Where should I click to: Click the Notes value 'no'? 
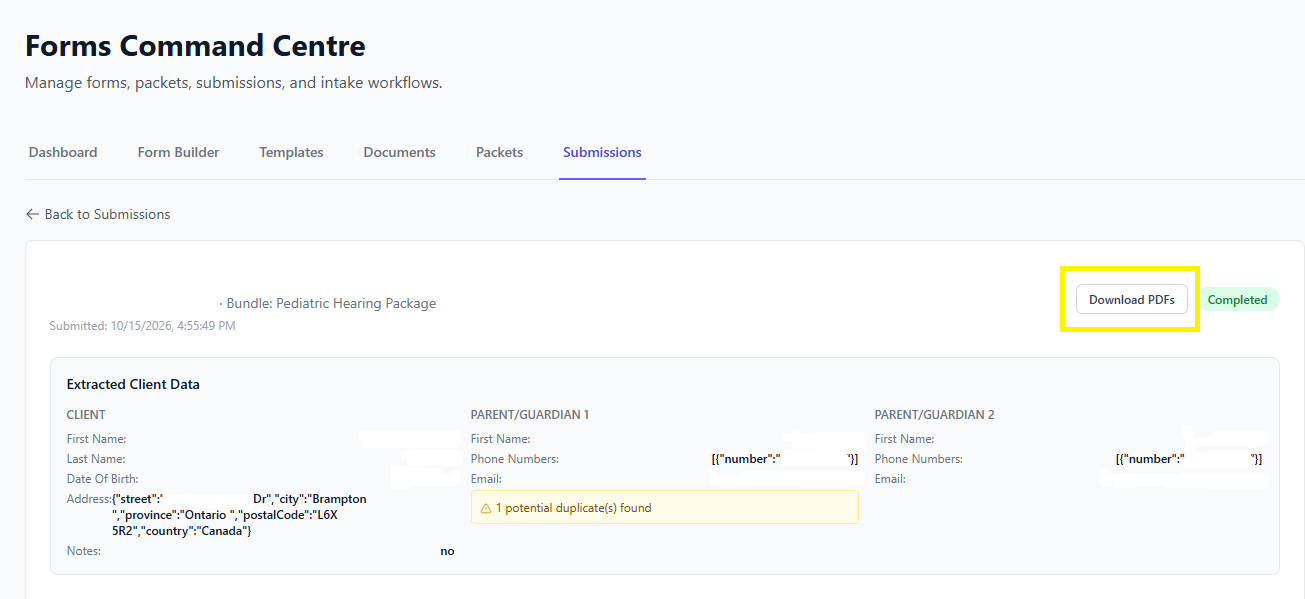[447, 551]
